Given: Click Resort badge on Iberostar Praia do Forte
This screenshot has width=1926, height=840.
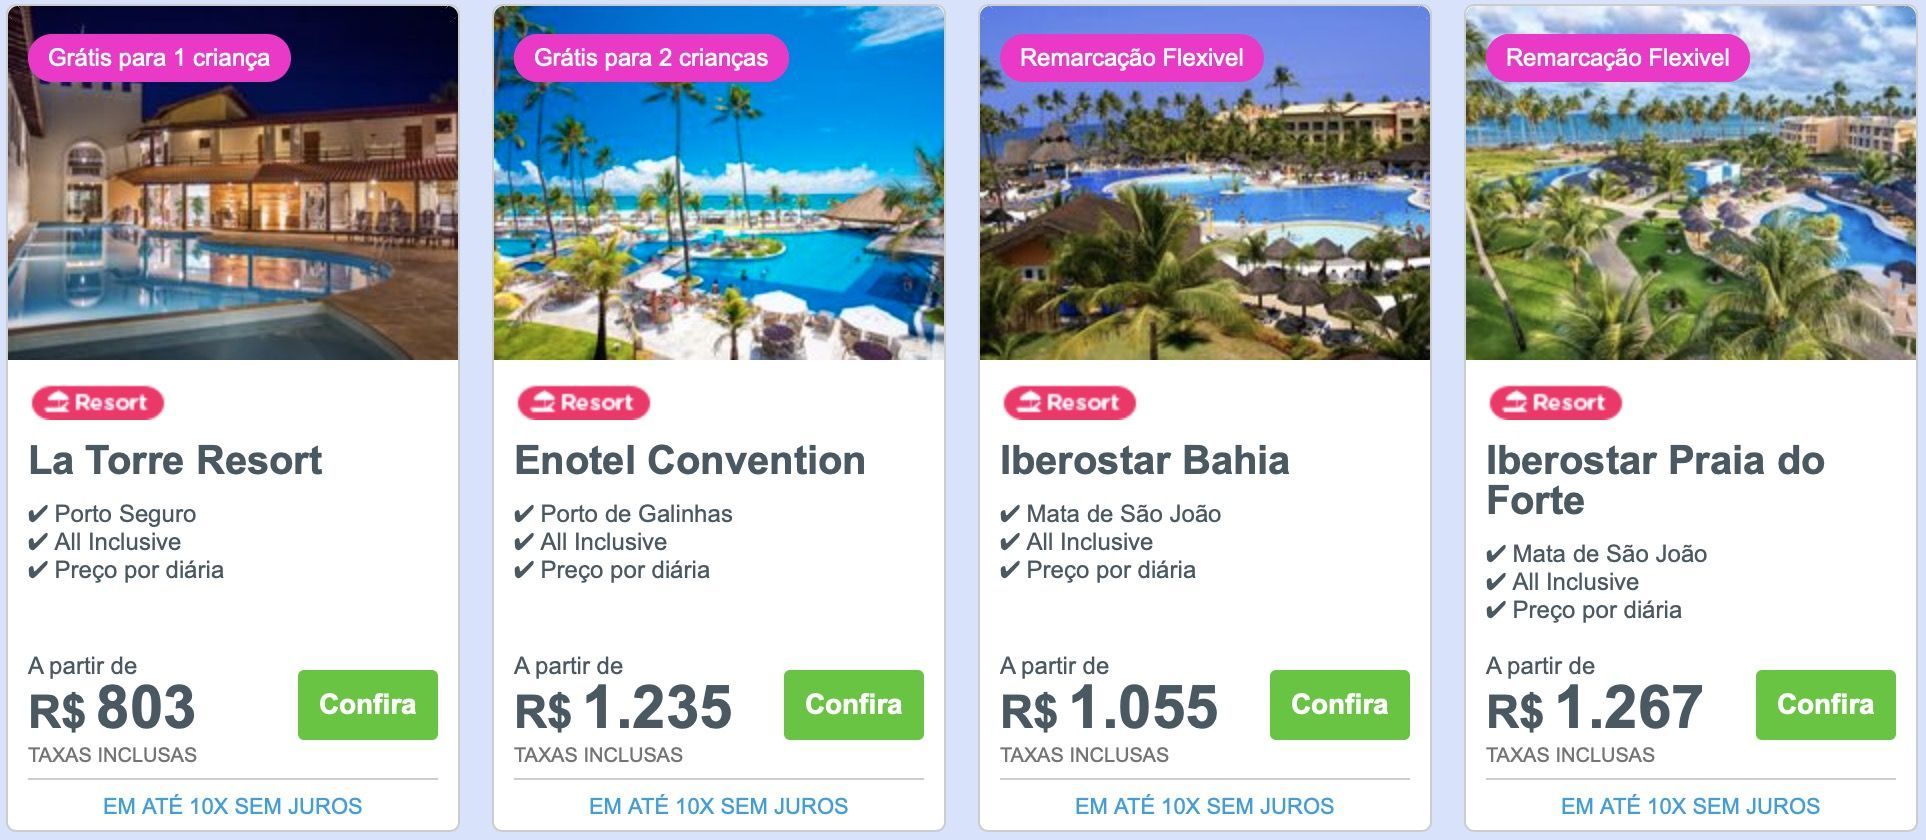Looking at the screenshot, I should point(1556,403).
